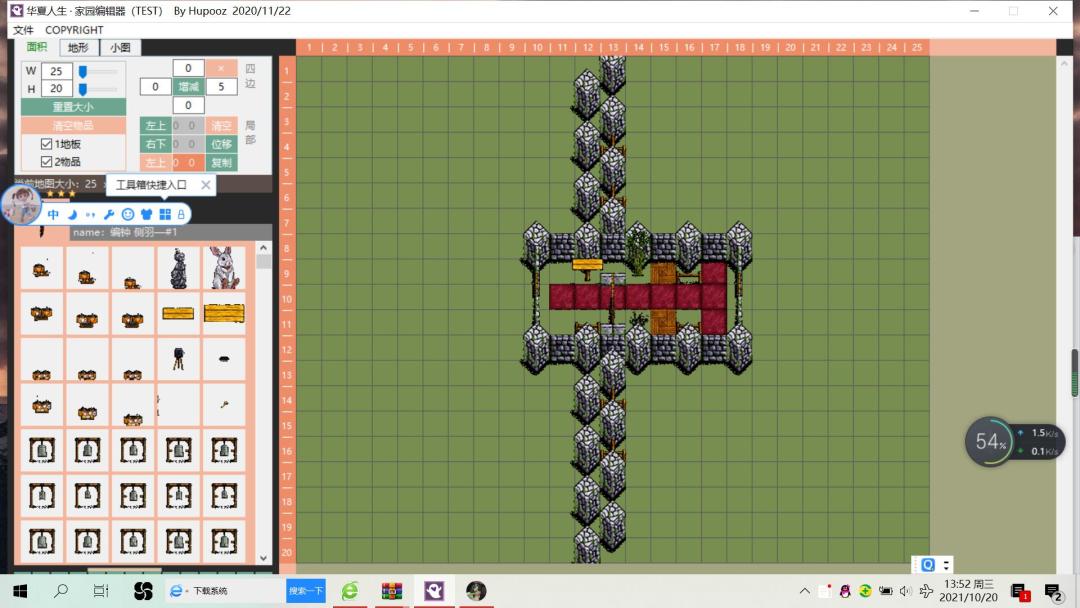
Task: Open the smiley emoji icon in input bar
Action: tap(127, 214)
